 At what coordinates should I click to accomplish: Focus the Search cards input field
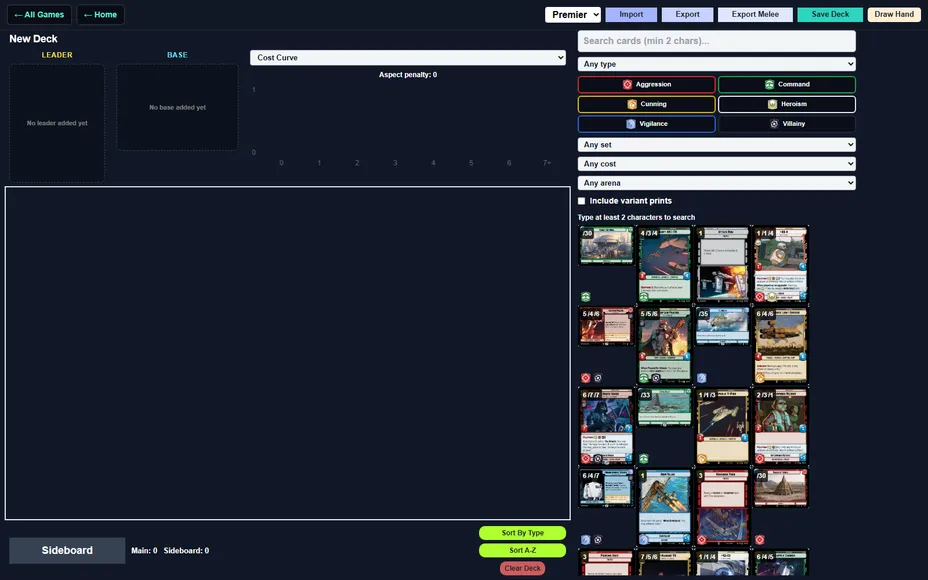point(717,41)
